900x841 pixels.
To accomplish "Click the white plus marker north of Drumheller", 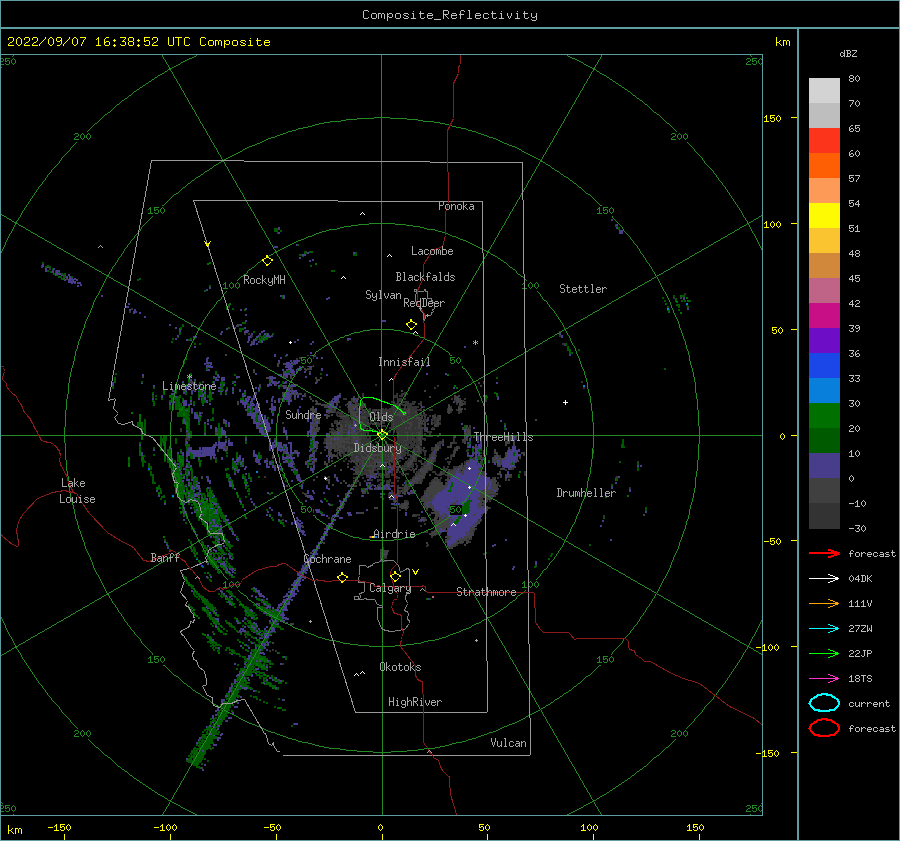I will tap(565, 402).
